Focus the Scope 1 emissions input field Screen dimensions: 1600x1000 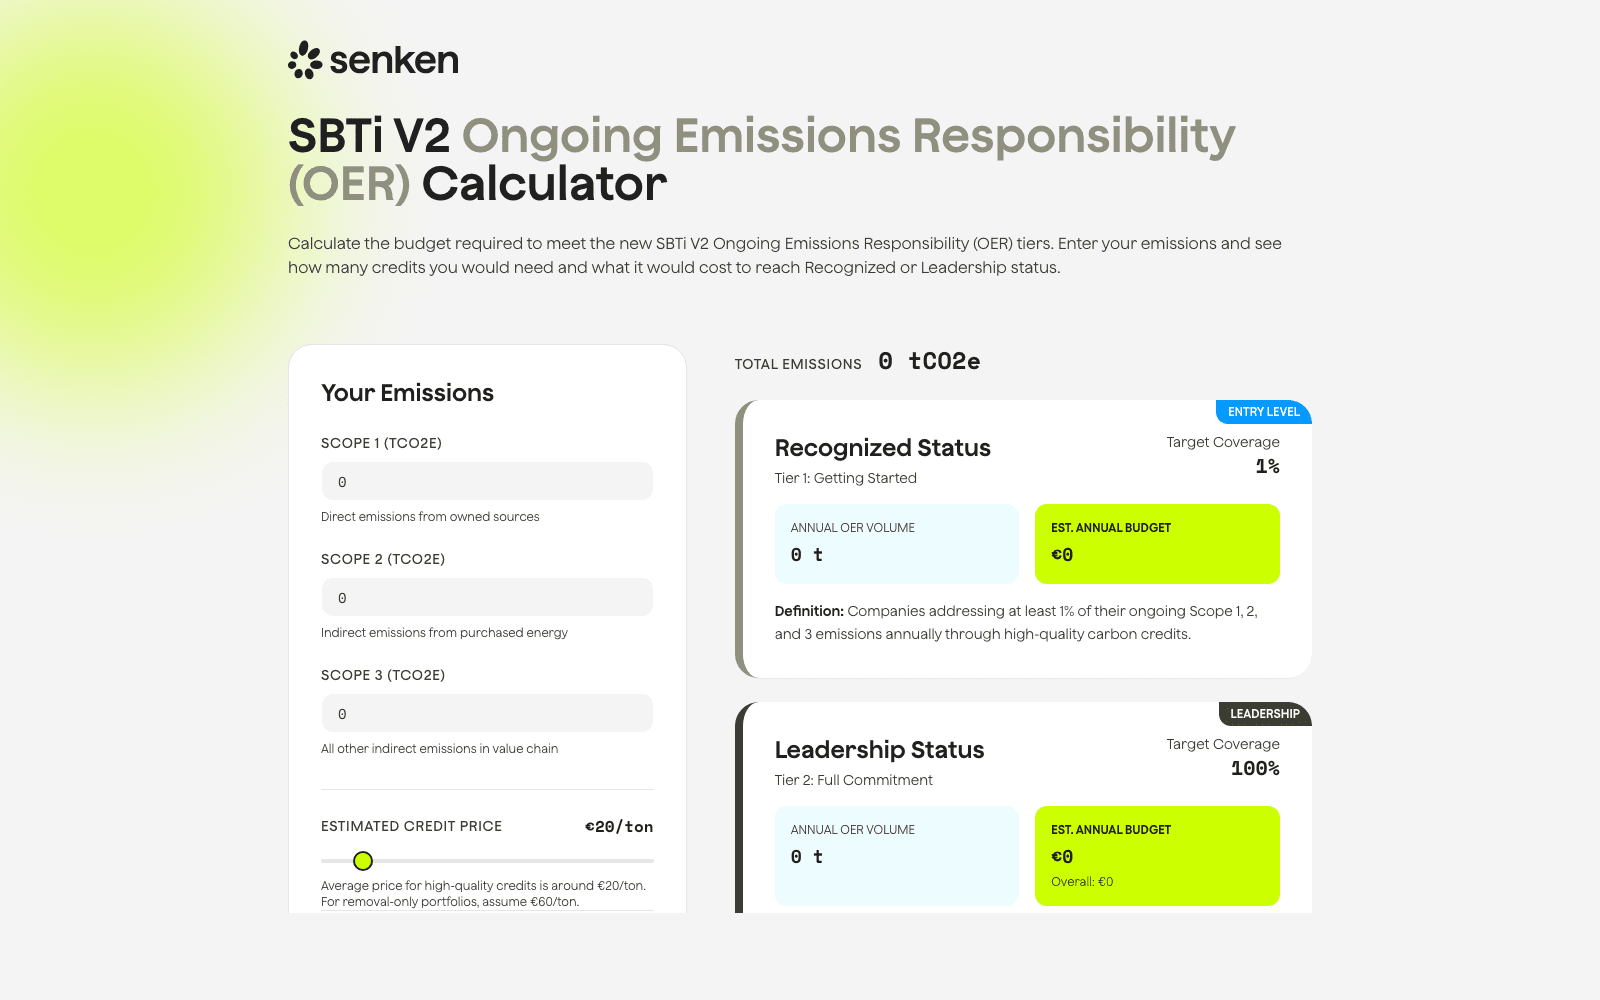point(487,481)
